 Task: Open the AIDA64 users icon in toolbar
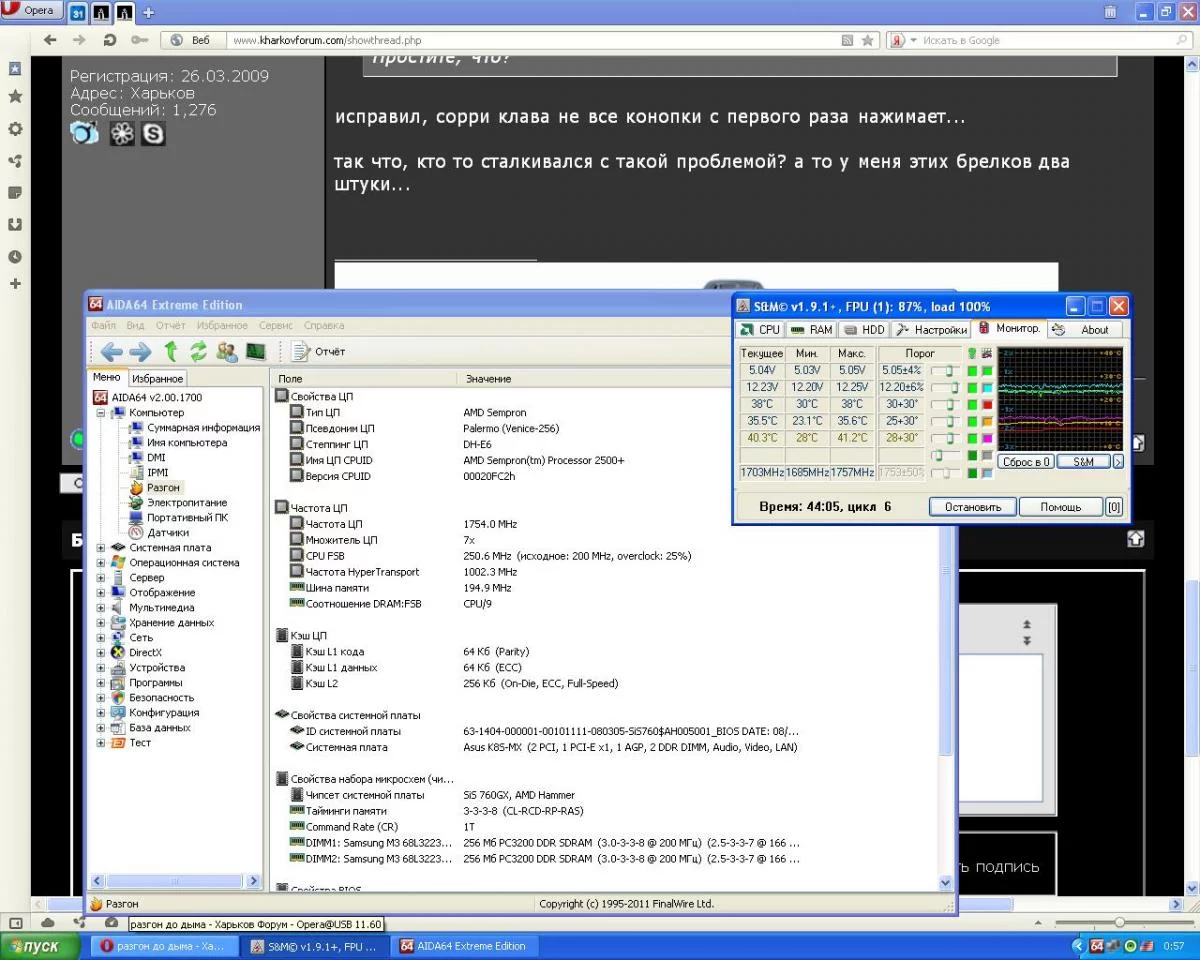tap(227, 351)
